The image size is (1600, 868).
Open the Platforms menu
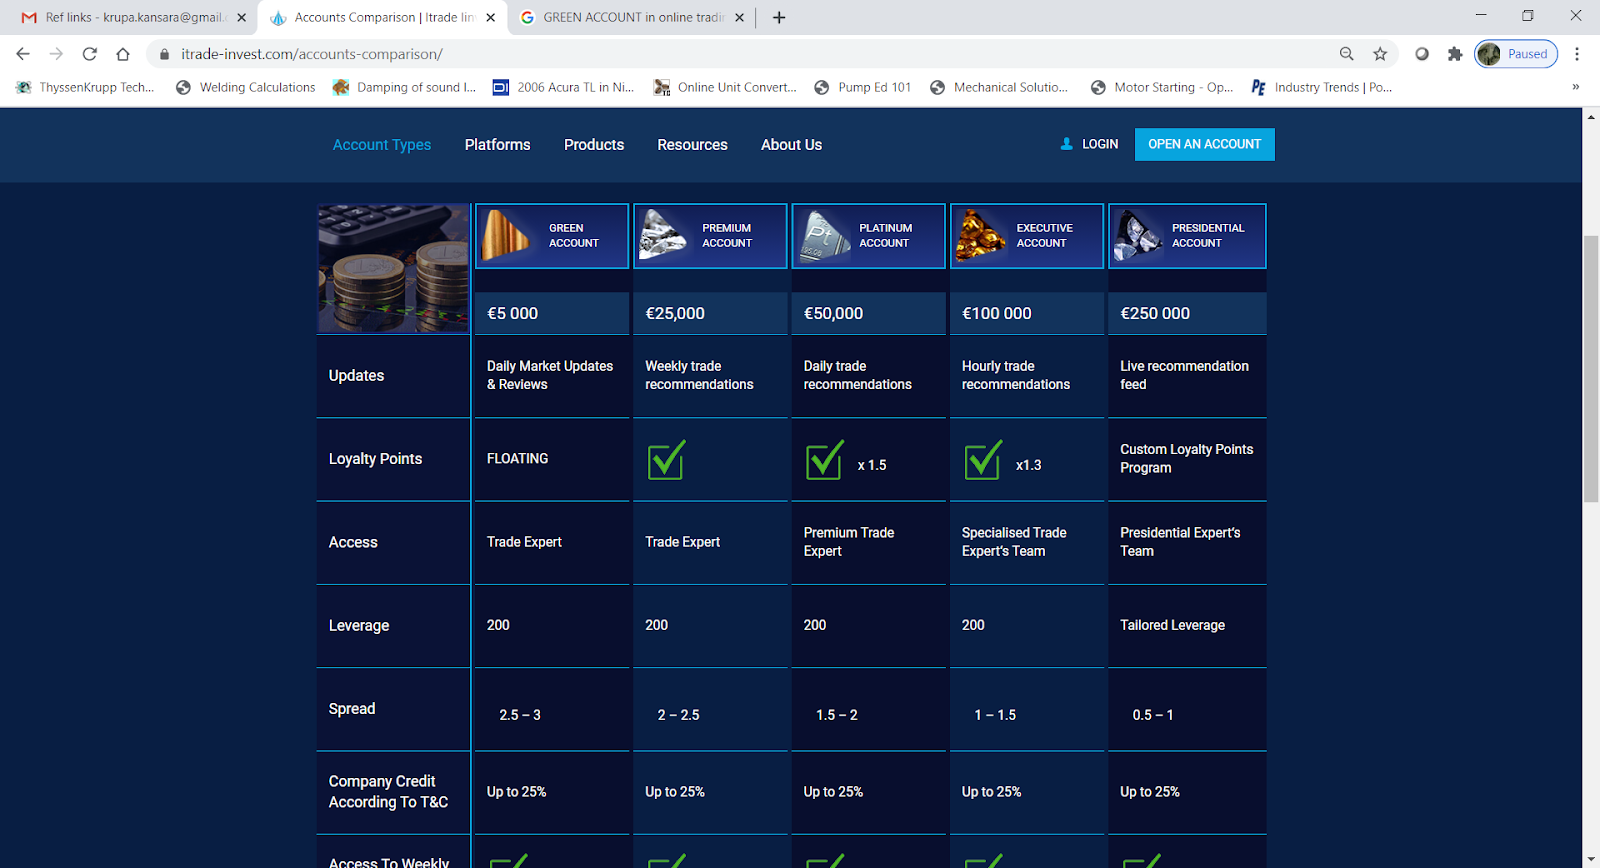pos(497,145)
